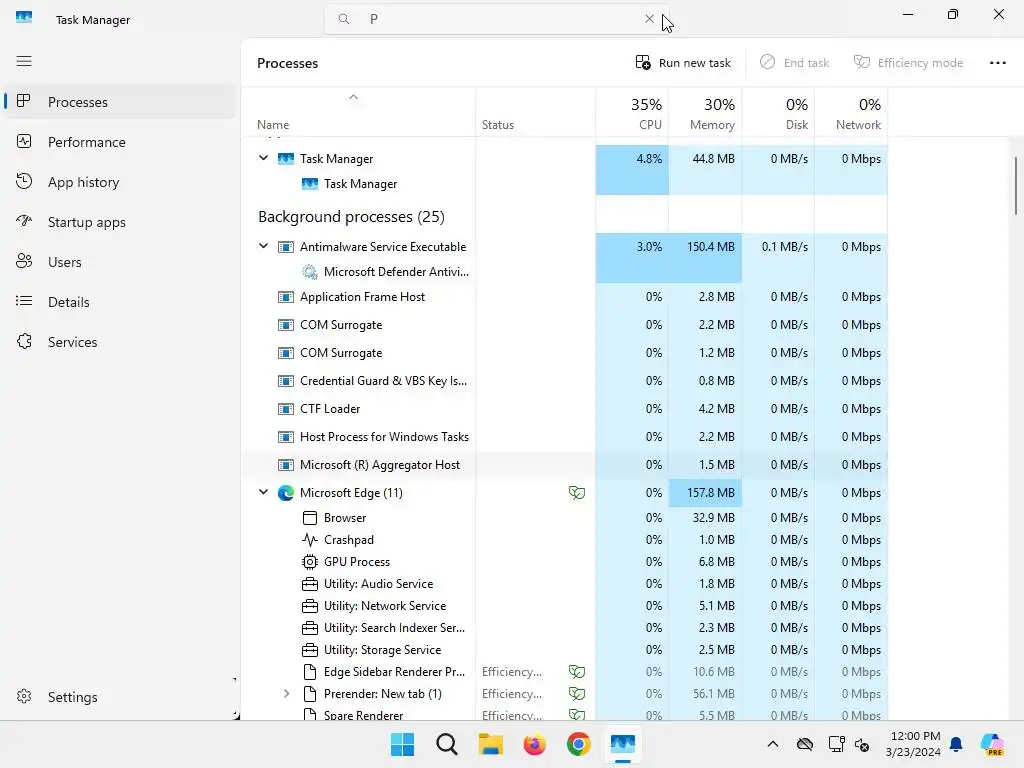Sort processes by Memory column
Viewport: 1024px width, 768px height.
pyautogui.click(x=705, y=113)
